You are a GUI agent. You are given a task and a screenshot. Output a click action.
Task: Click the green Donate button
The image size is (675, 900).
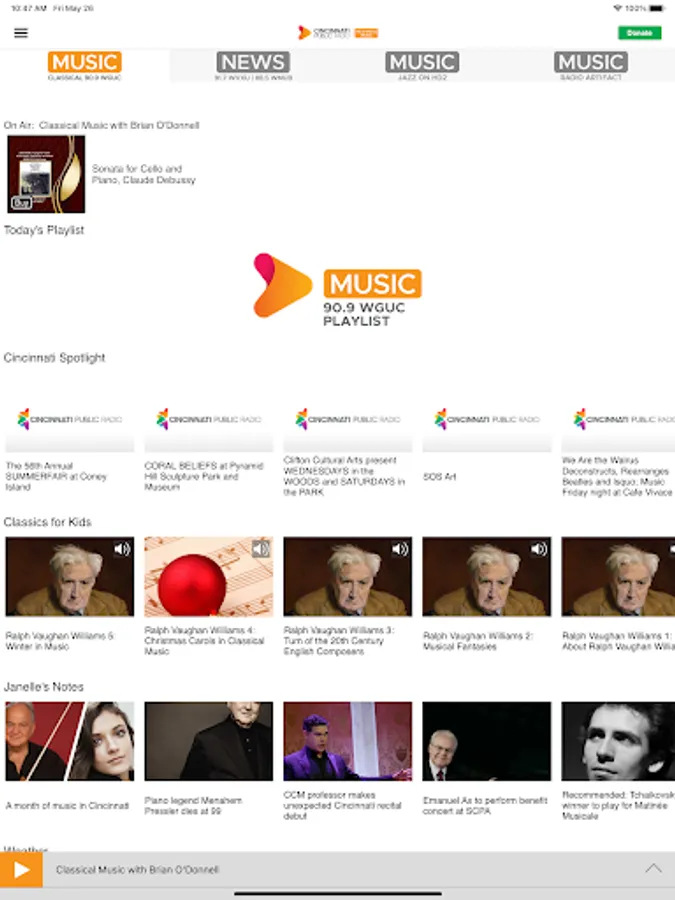click(639, 33)
